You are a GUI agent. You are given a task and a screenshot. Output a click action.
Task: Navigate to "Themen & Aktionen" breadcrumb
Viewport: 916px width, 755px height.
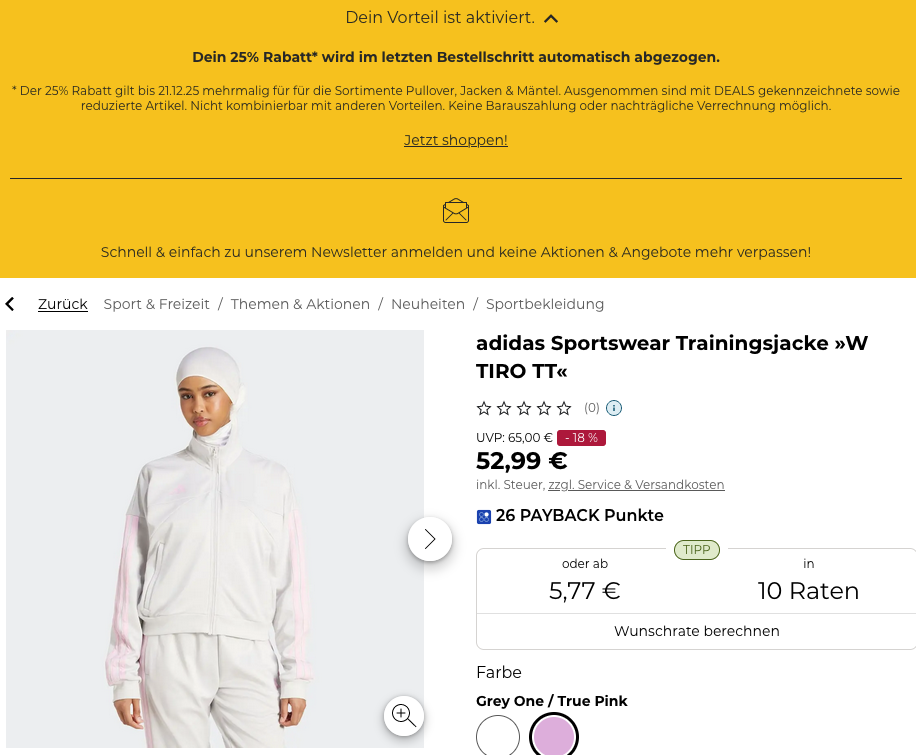[x=300, y=304]
